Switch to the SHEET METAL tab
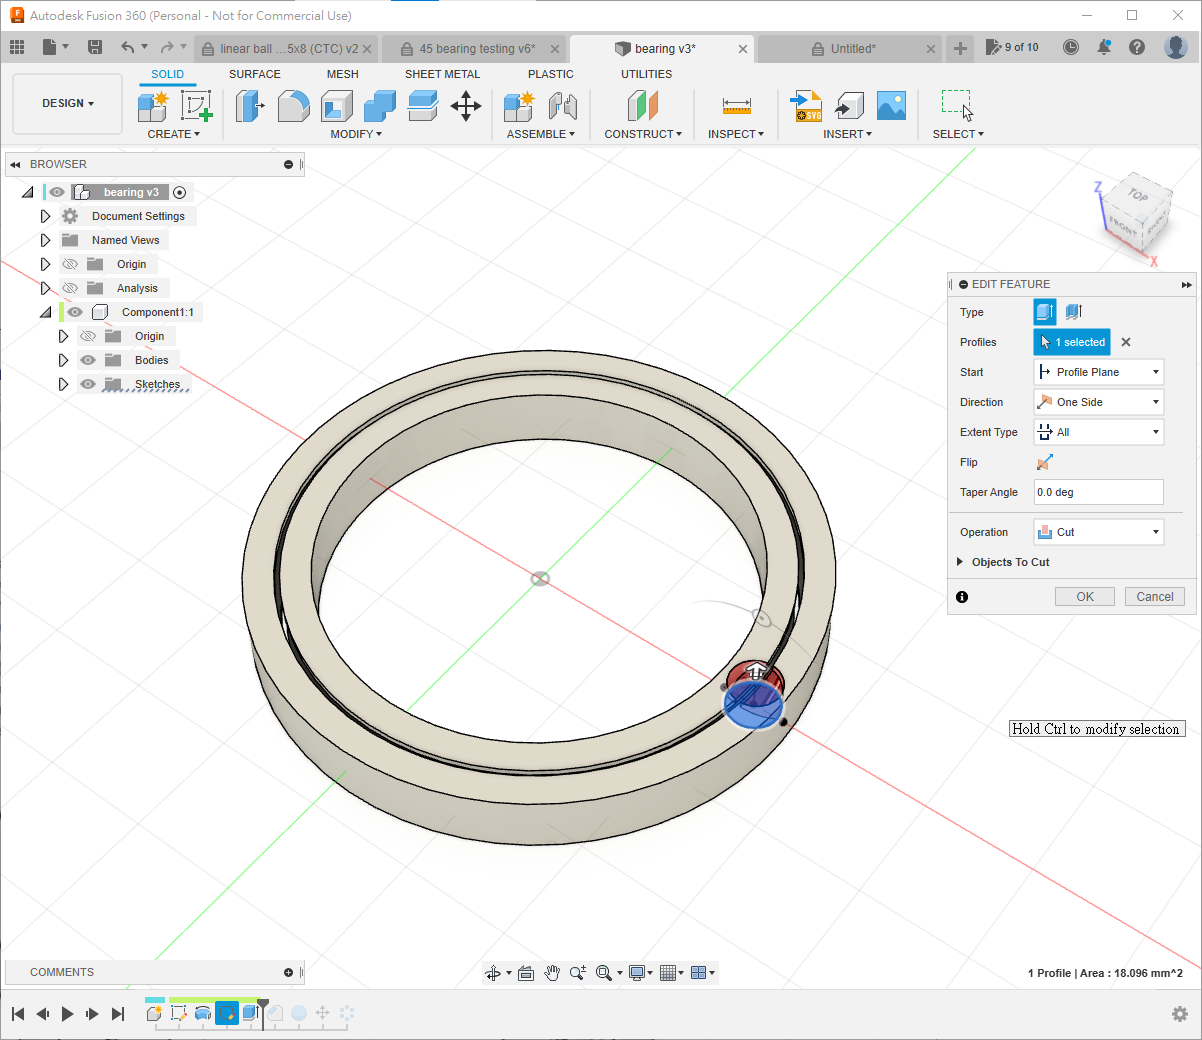 pos(442,74)
